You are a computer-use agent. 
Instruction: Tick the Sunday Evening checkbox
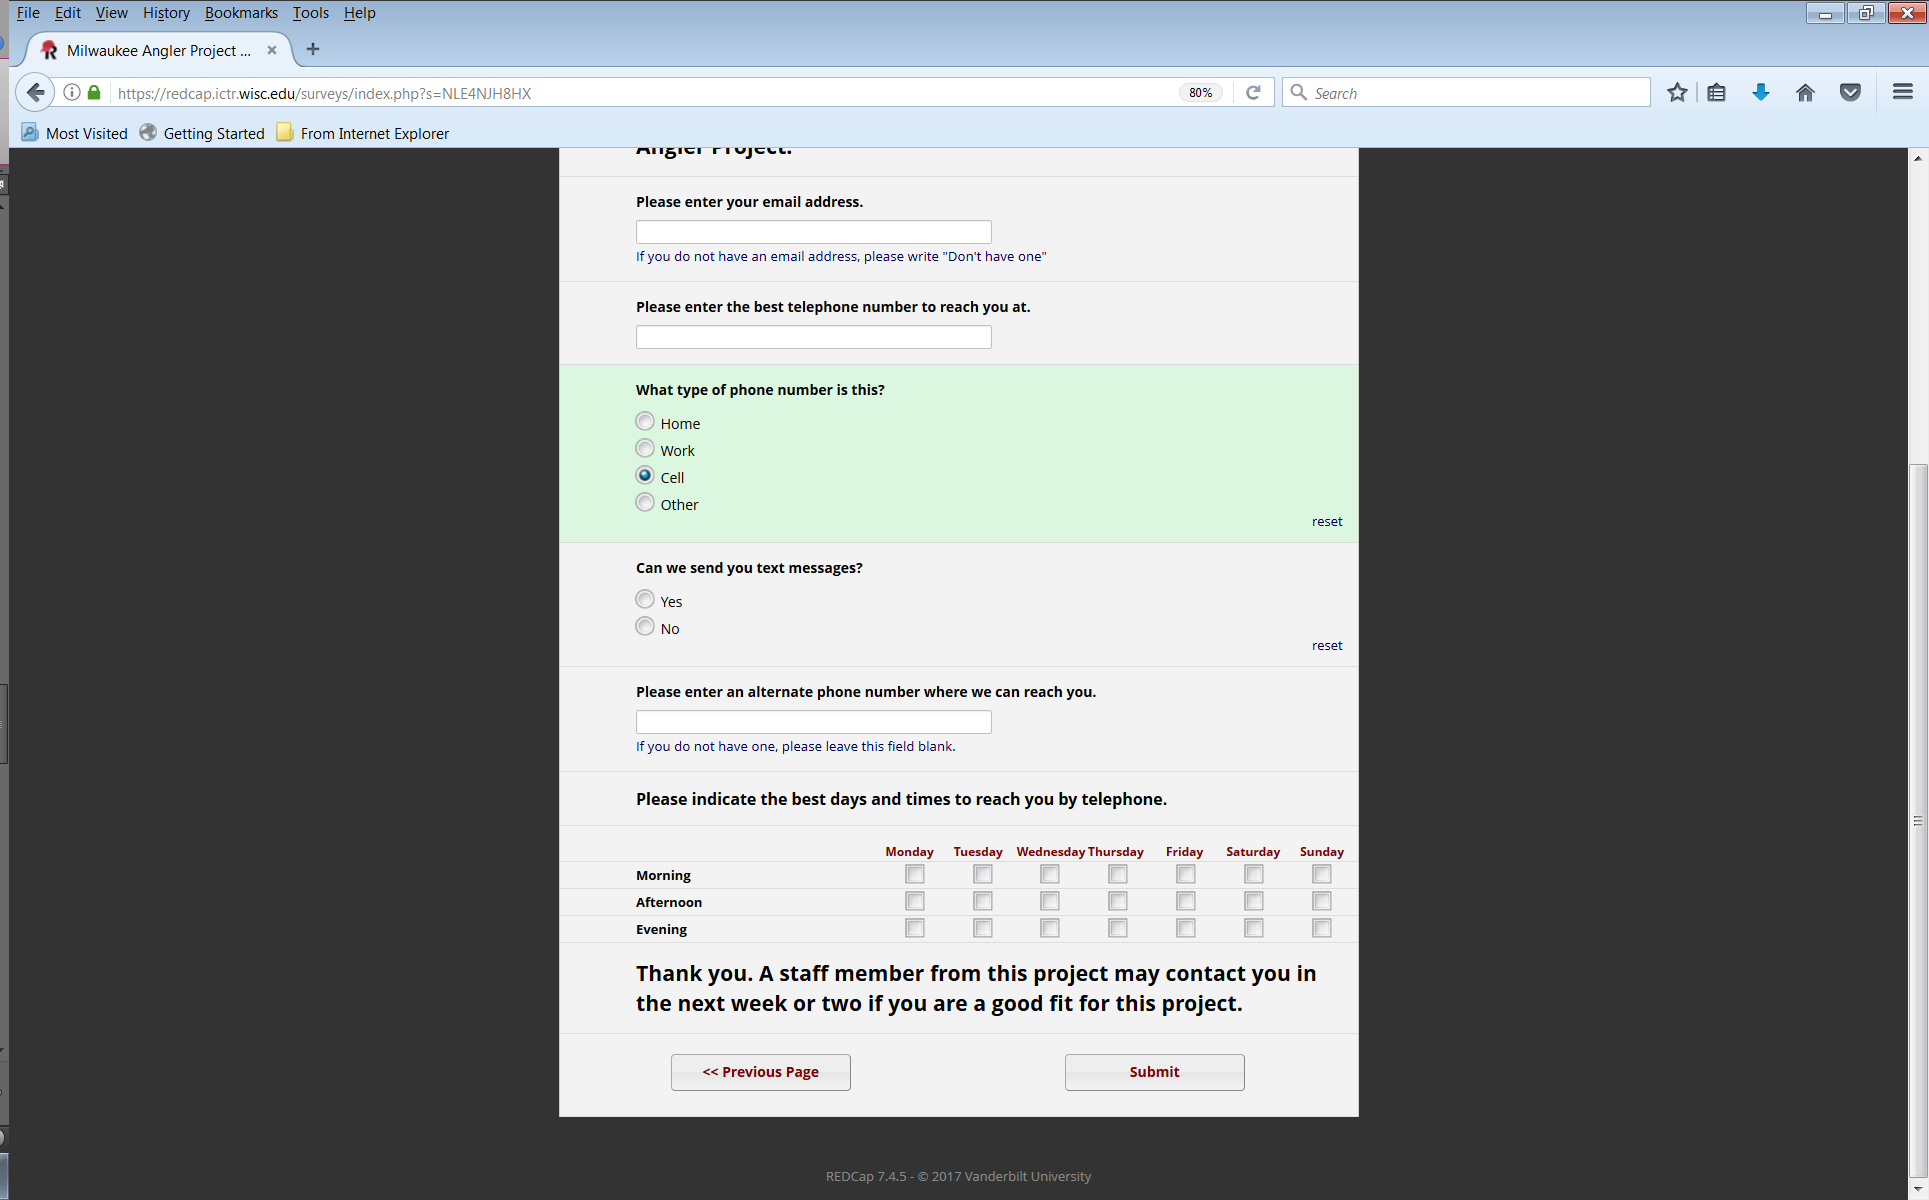click(1321, 929)
